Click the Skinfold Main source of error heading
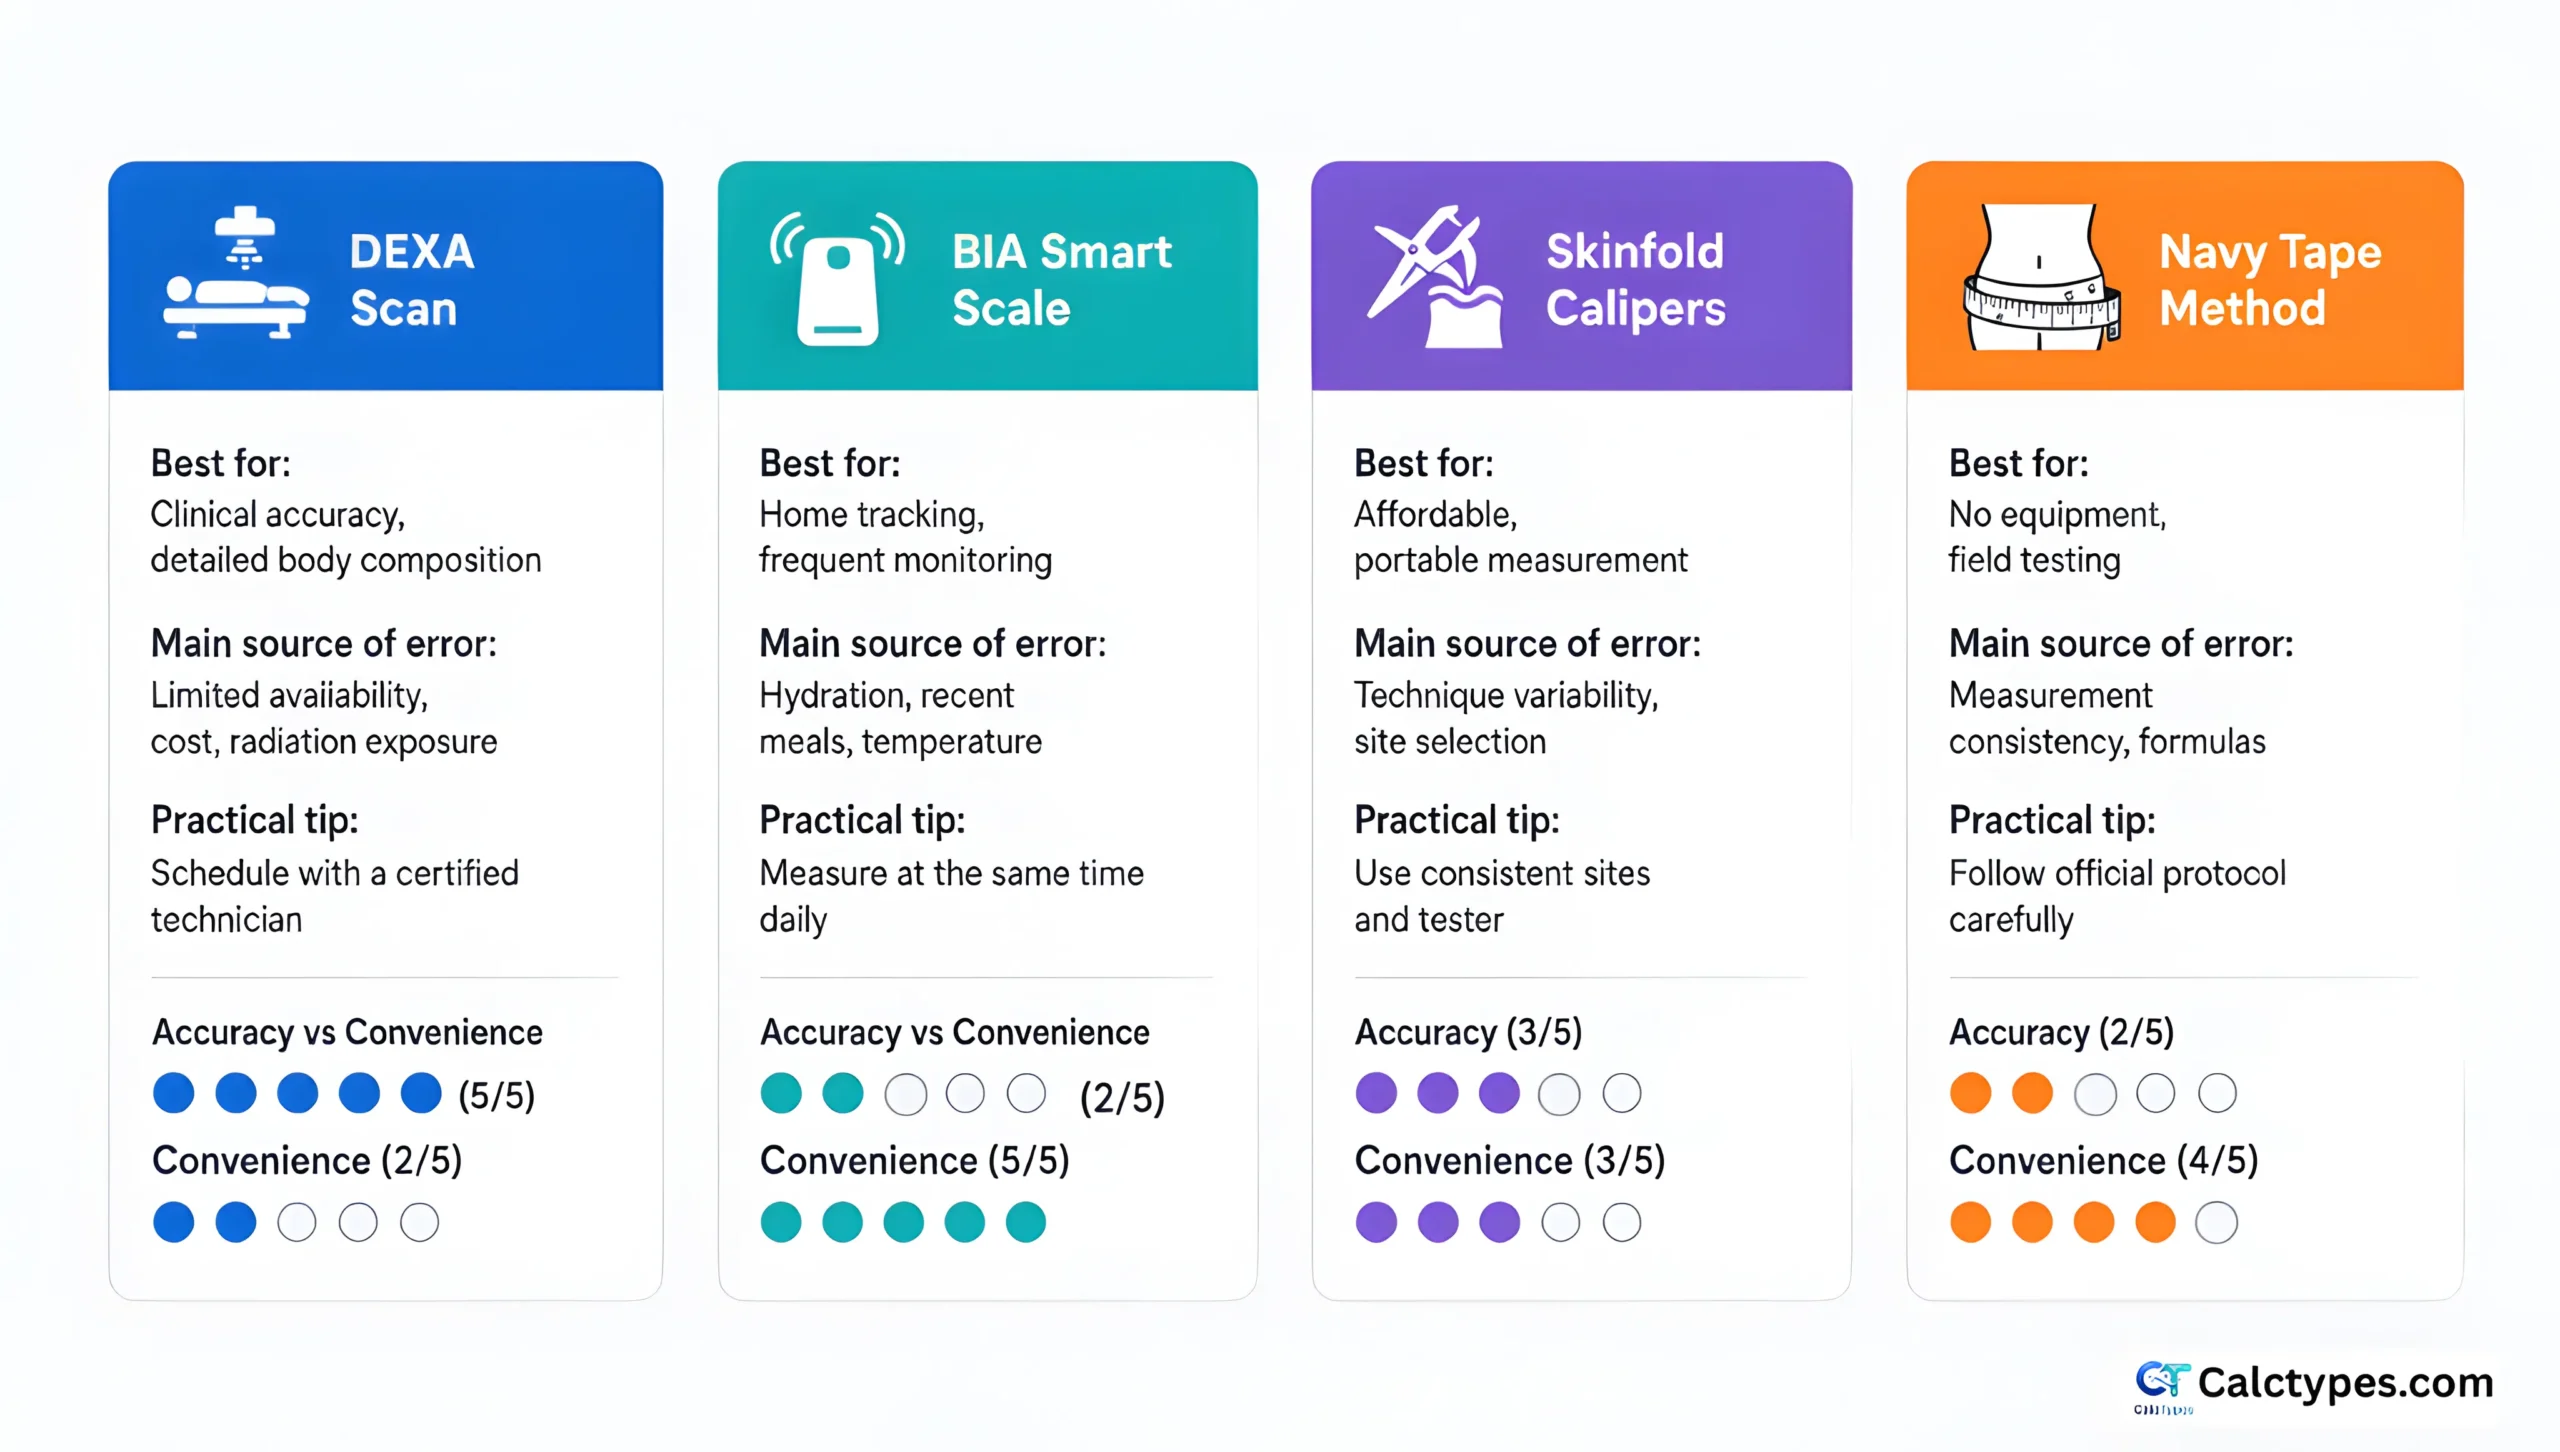 tap(1527, 643)
